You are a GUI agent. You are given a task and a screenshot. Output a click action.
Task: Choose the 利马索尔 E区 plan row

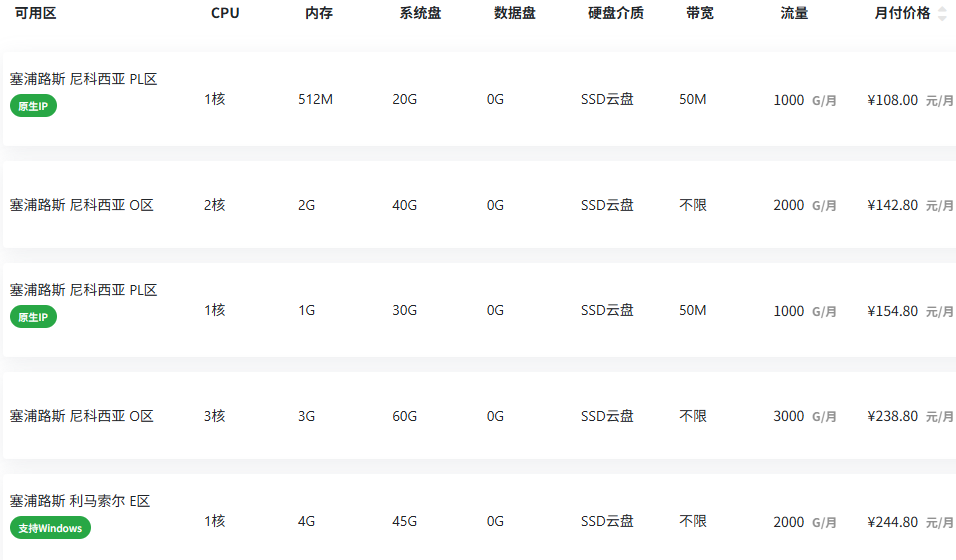479,517
